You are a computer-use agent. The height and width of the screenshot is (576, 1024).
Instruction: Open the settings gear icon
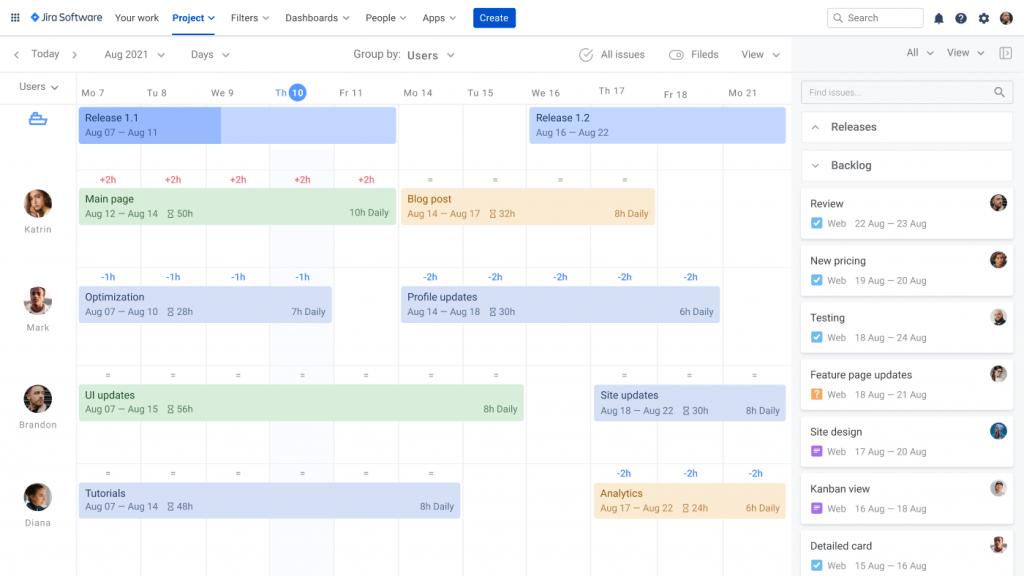click(x=984, y=17)
